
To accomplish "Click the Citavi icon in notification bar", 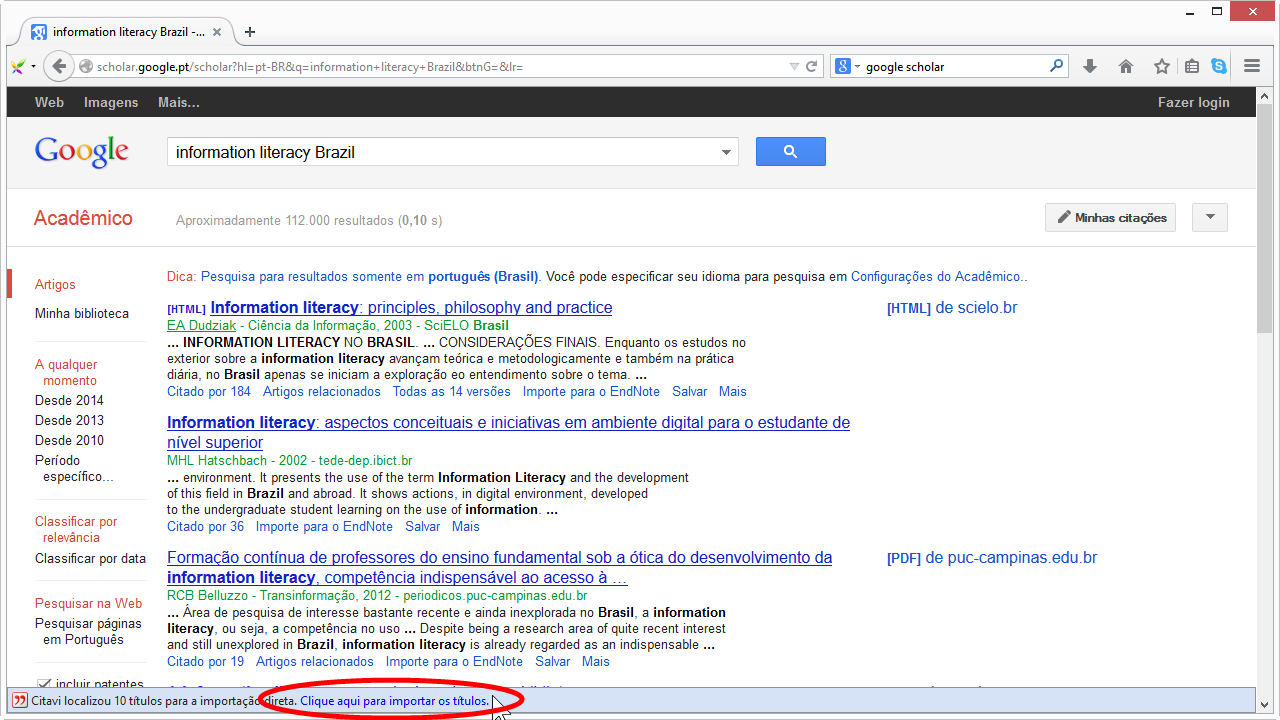I will click(19, 701).
